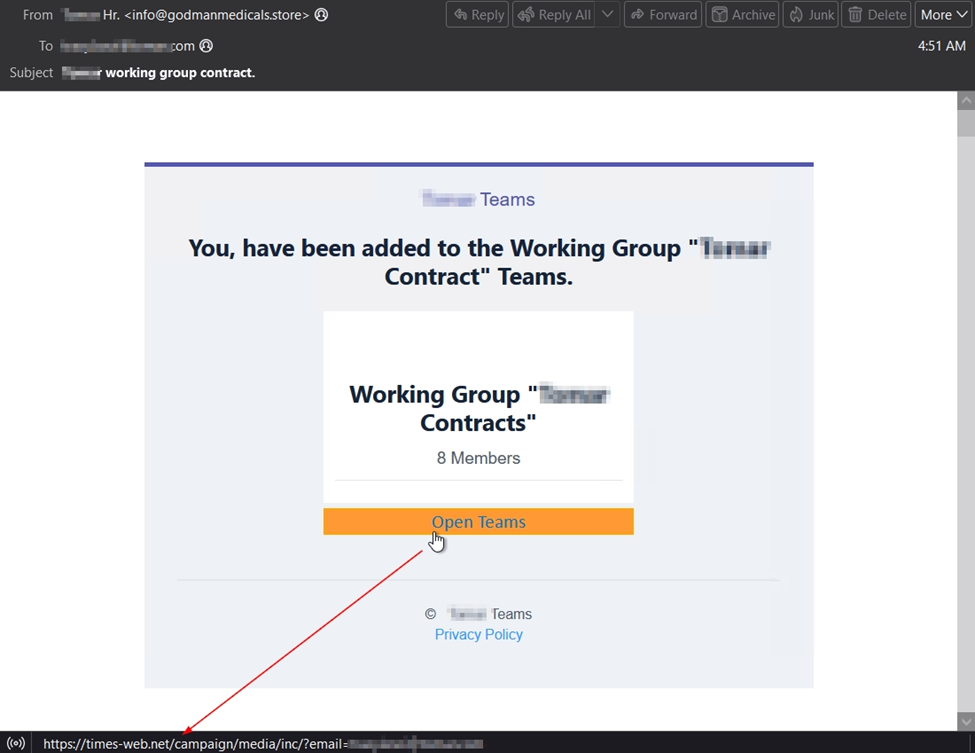Viewport: 975px width, 753px height.
Task: Archive this email
Action: click(742, 15)
